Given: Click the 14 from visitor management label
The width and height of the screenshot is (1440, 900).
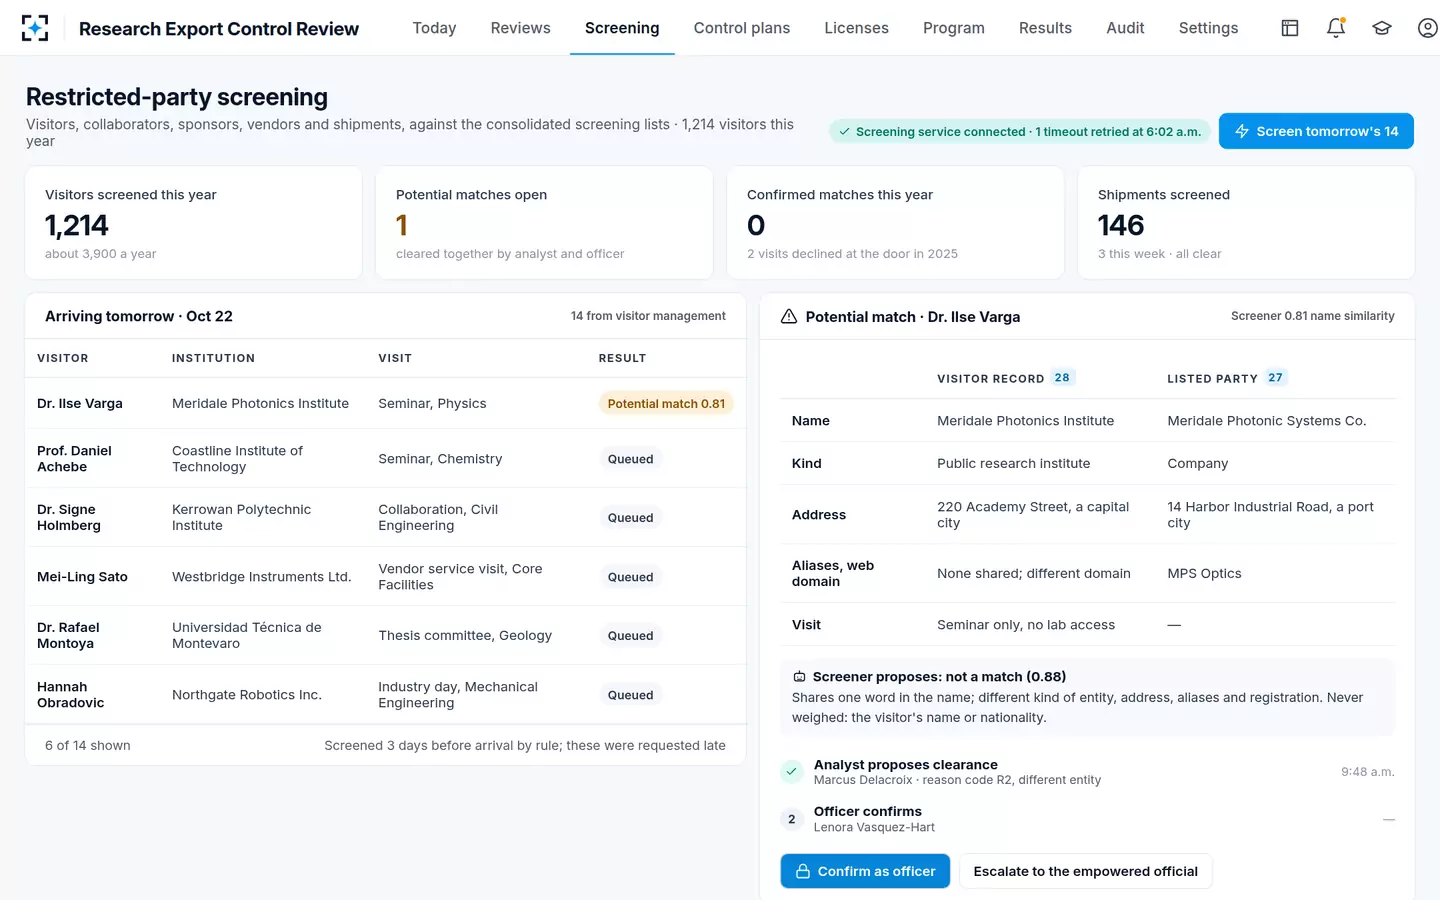Looking at the screenshot, I should (x=648, y=316).
